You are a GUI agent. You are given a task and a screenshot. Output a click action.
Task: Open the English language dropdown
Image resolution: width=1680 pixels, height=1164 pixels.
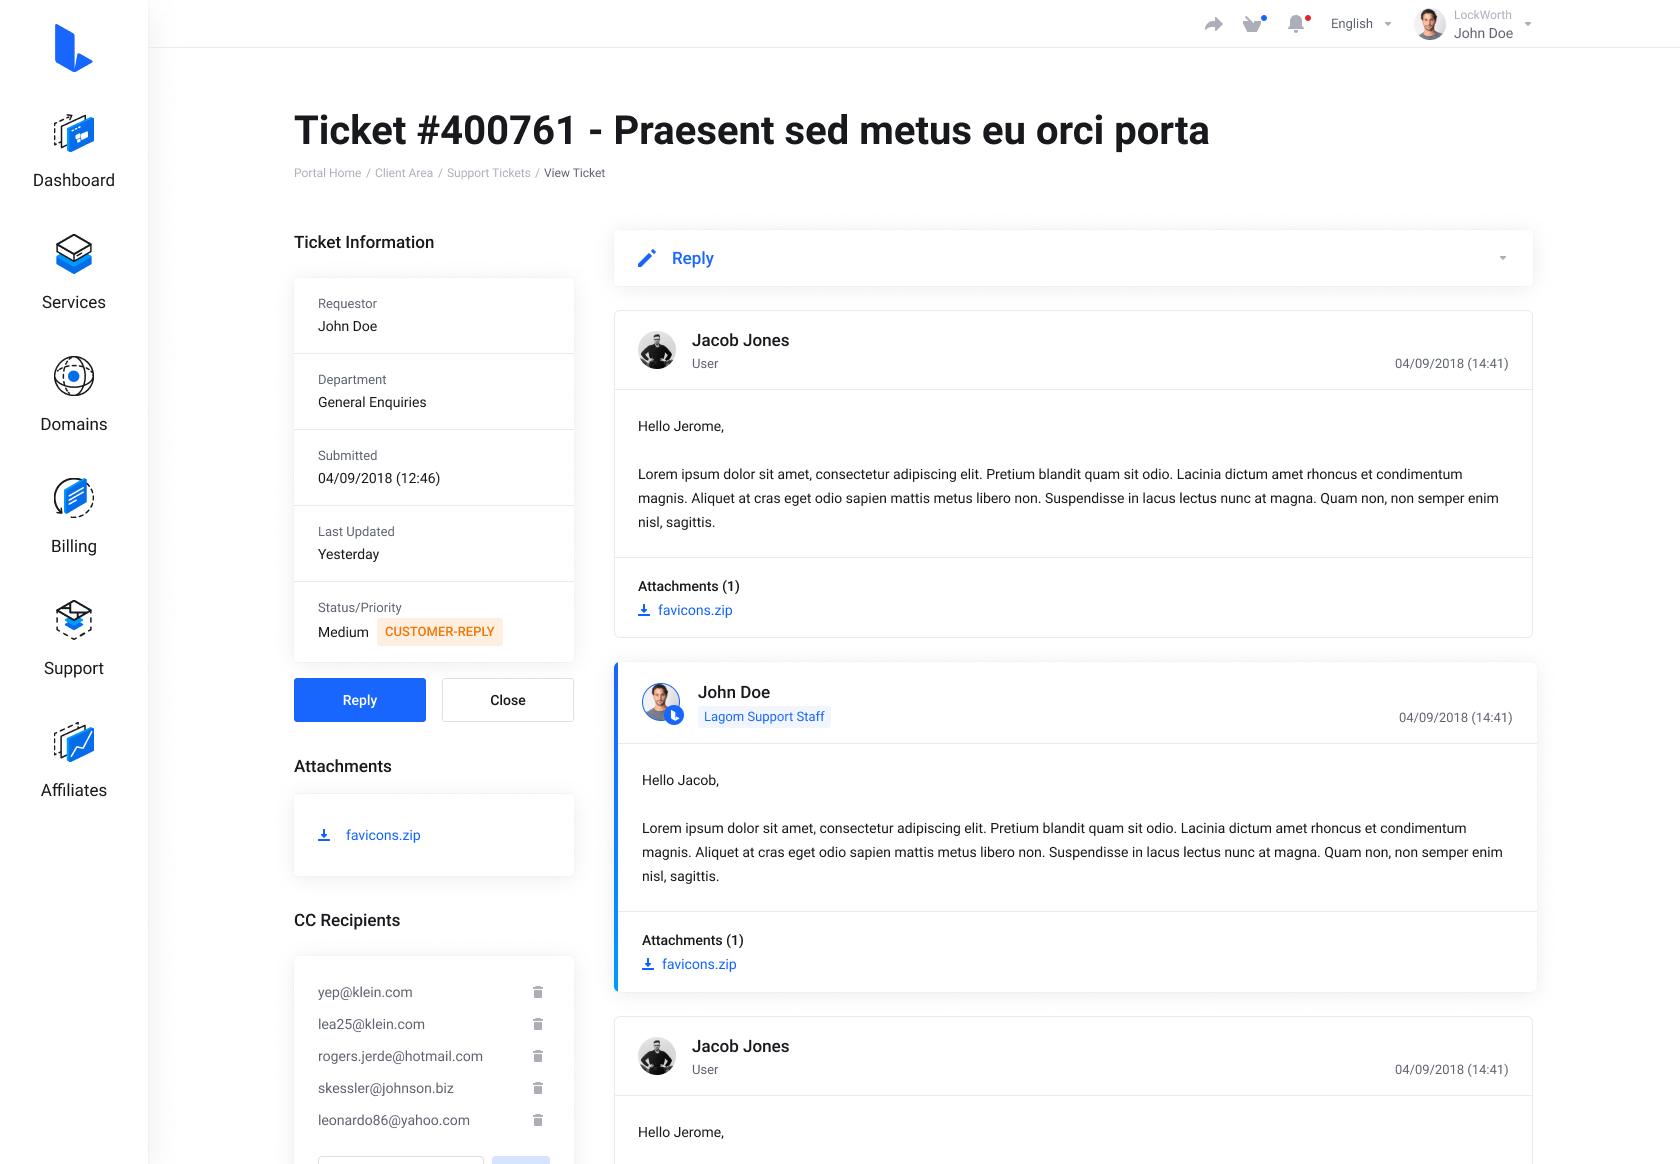coord(1360,24)
